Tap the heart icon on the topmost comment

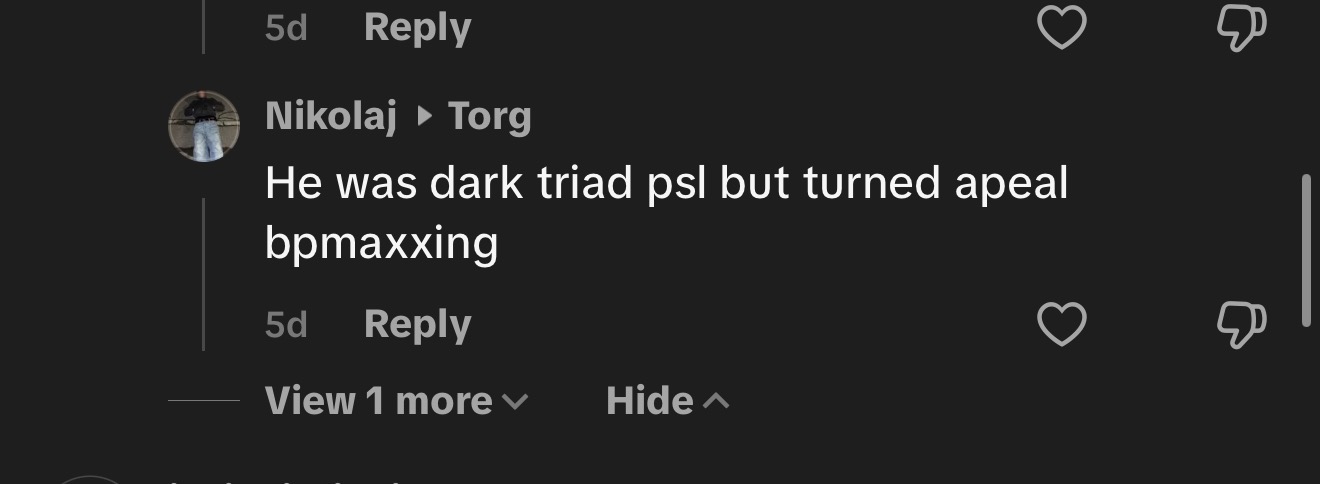tap(1061, 28)
